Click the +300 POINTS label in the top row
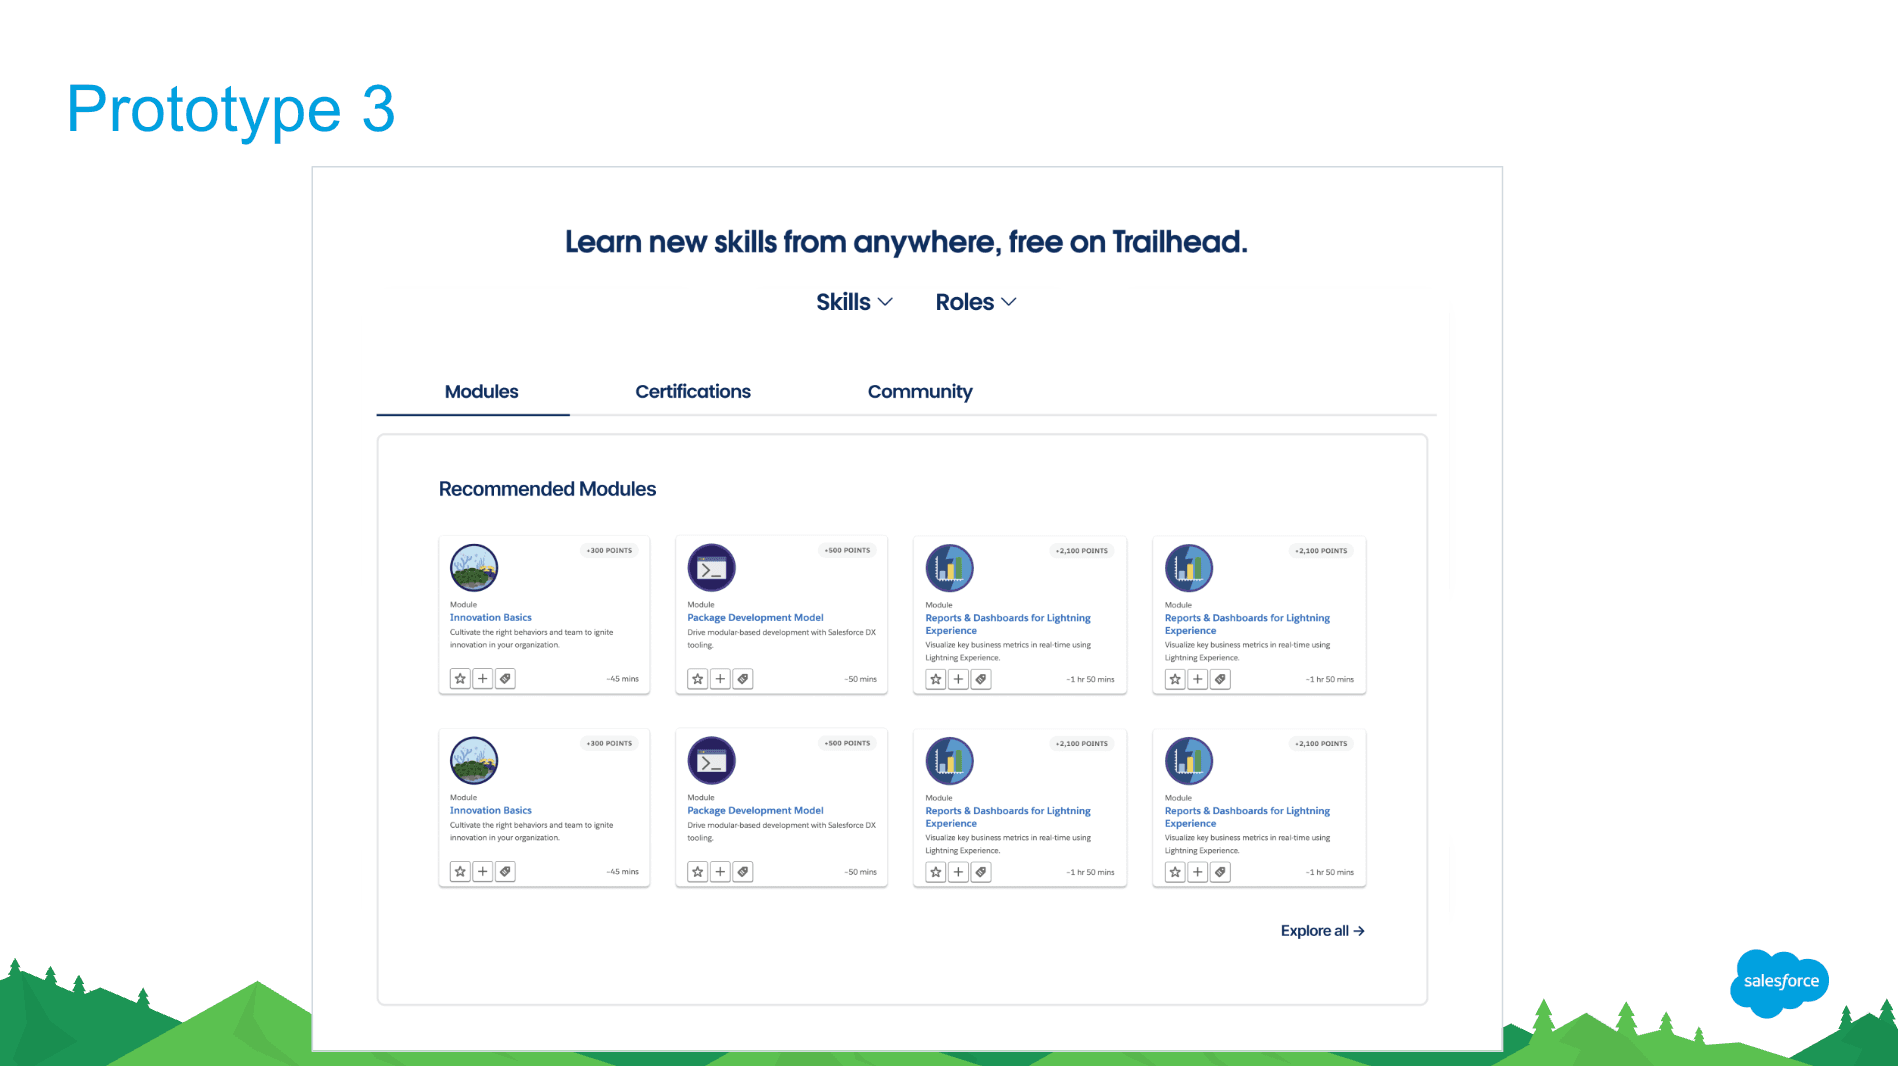The height and width of the screenshot is (1066, 1898). point(609,551)
